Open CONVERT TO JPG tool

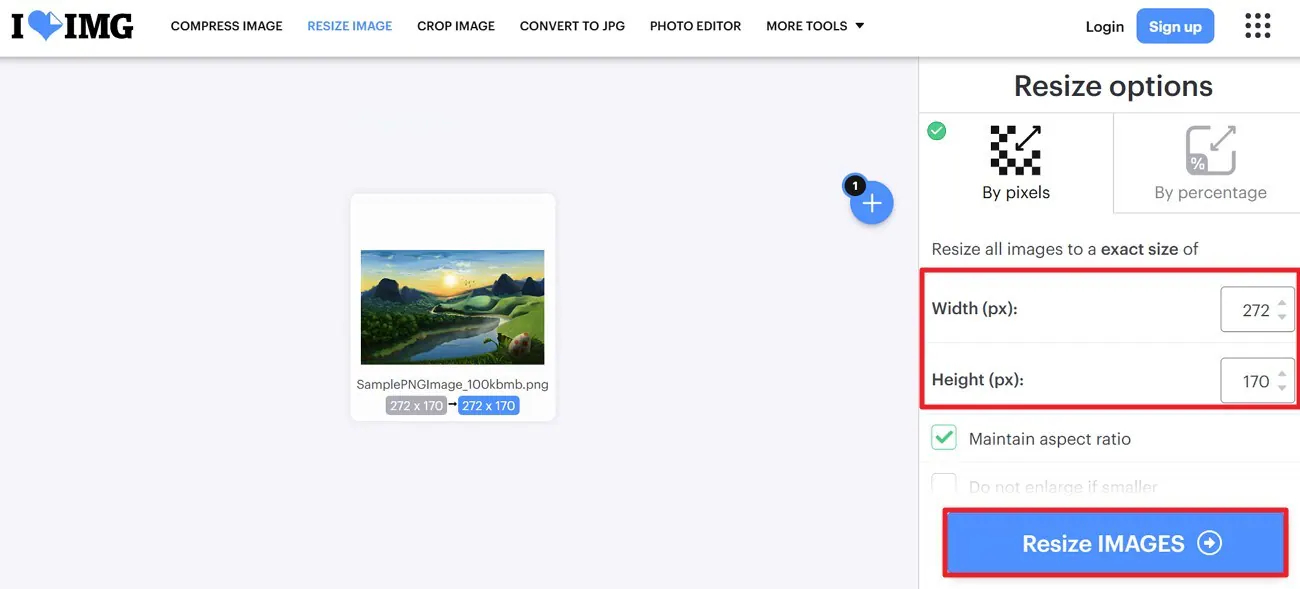(x=572, y=26)
